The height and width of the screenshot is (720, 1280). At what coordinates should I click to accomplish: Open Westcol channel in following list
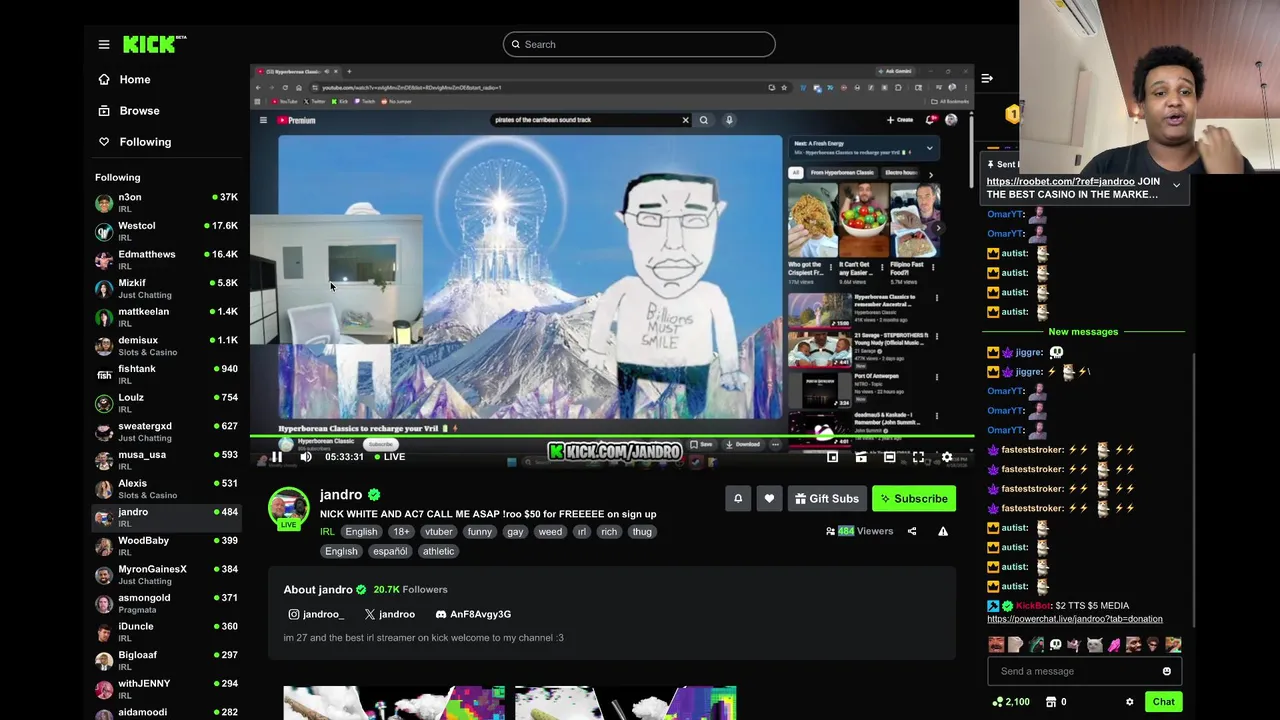167,231
